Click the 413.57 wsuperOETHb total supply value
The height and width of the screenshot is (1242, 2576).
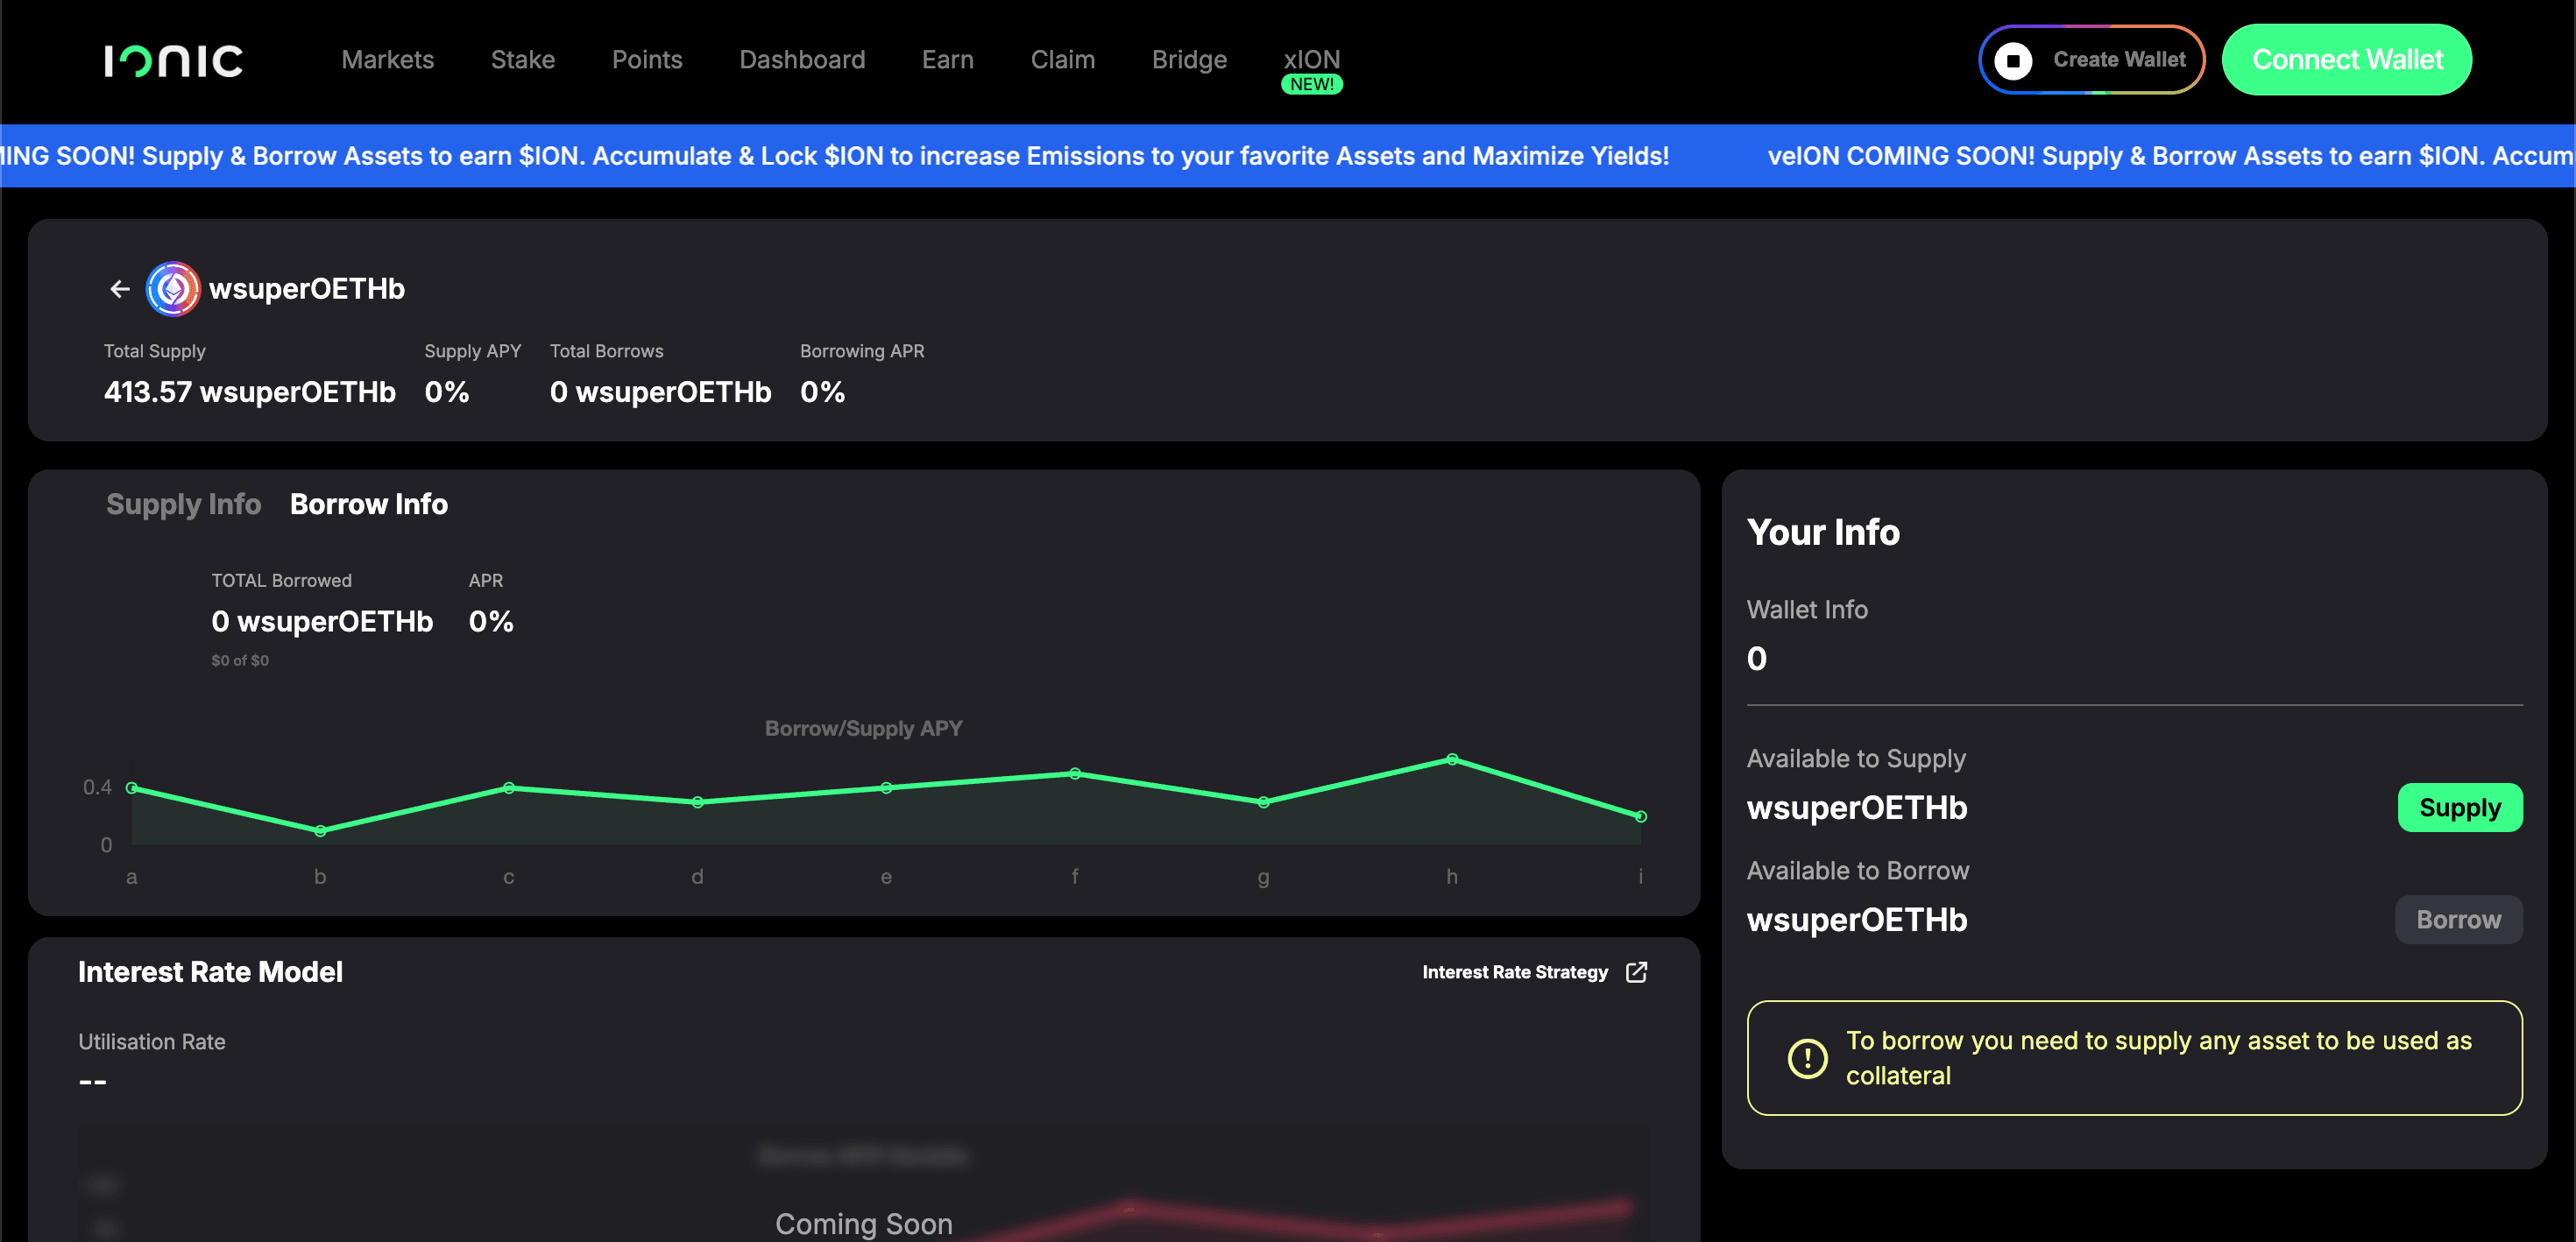tap(249, 392)
